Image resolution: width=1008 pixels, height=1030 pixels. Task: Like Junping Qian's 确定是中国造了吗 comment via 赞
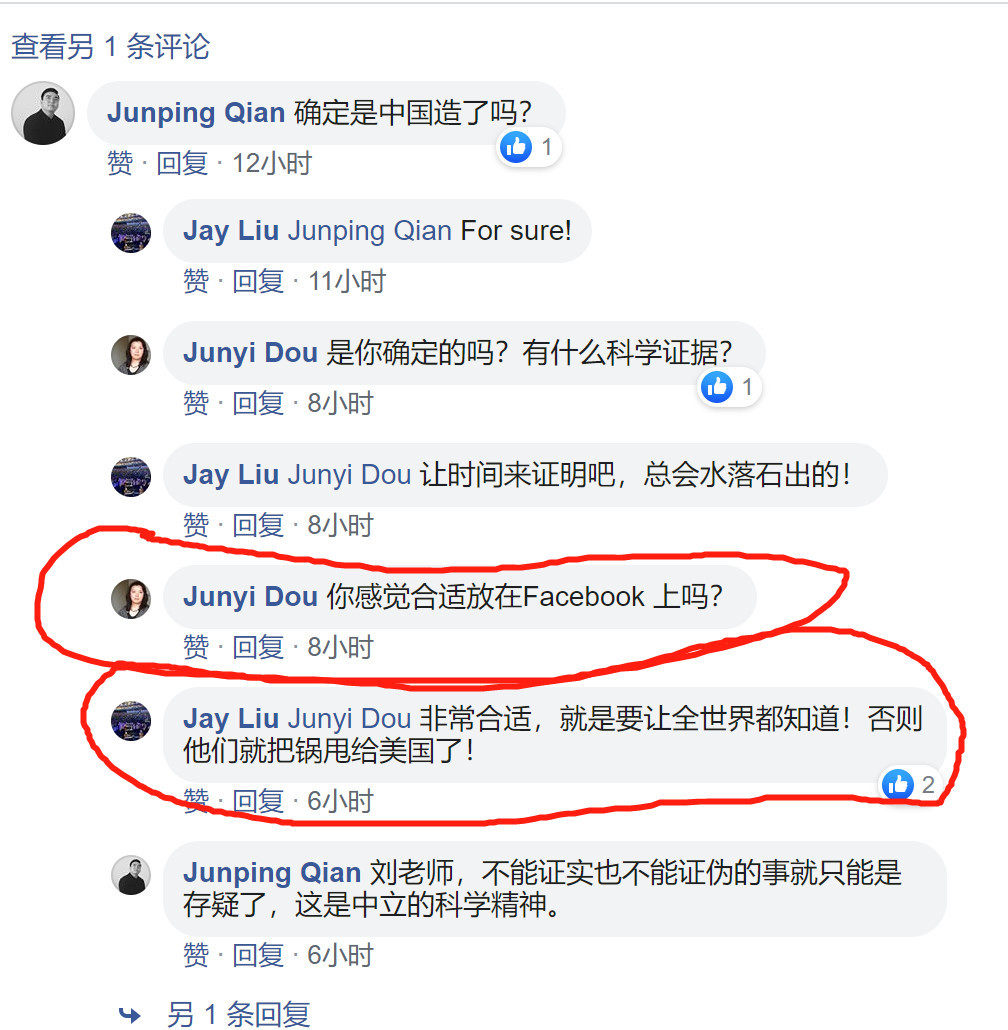[120, 163]
